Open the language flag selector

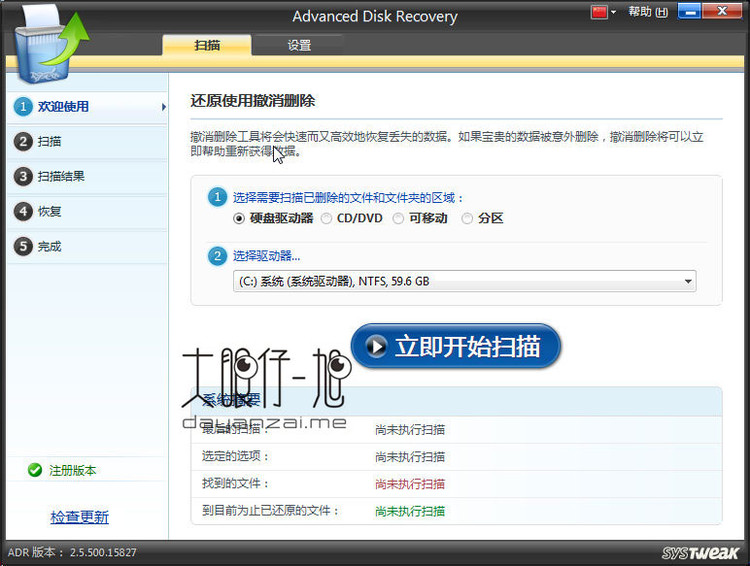603,12
